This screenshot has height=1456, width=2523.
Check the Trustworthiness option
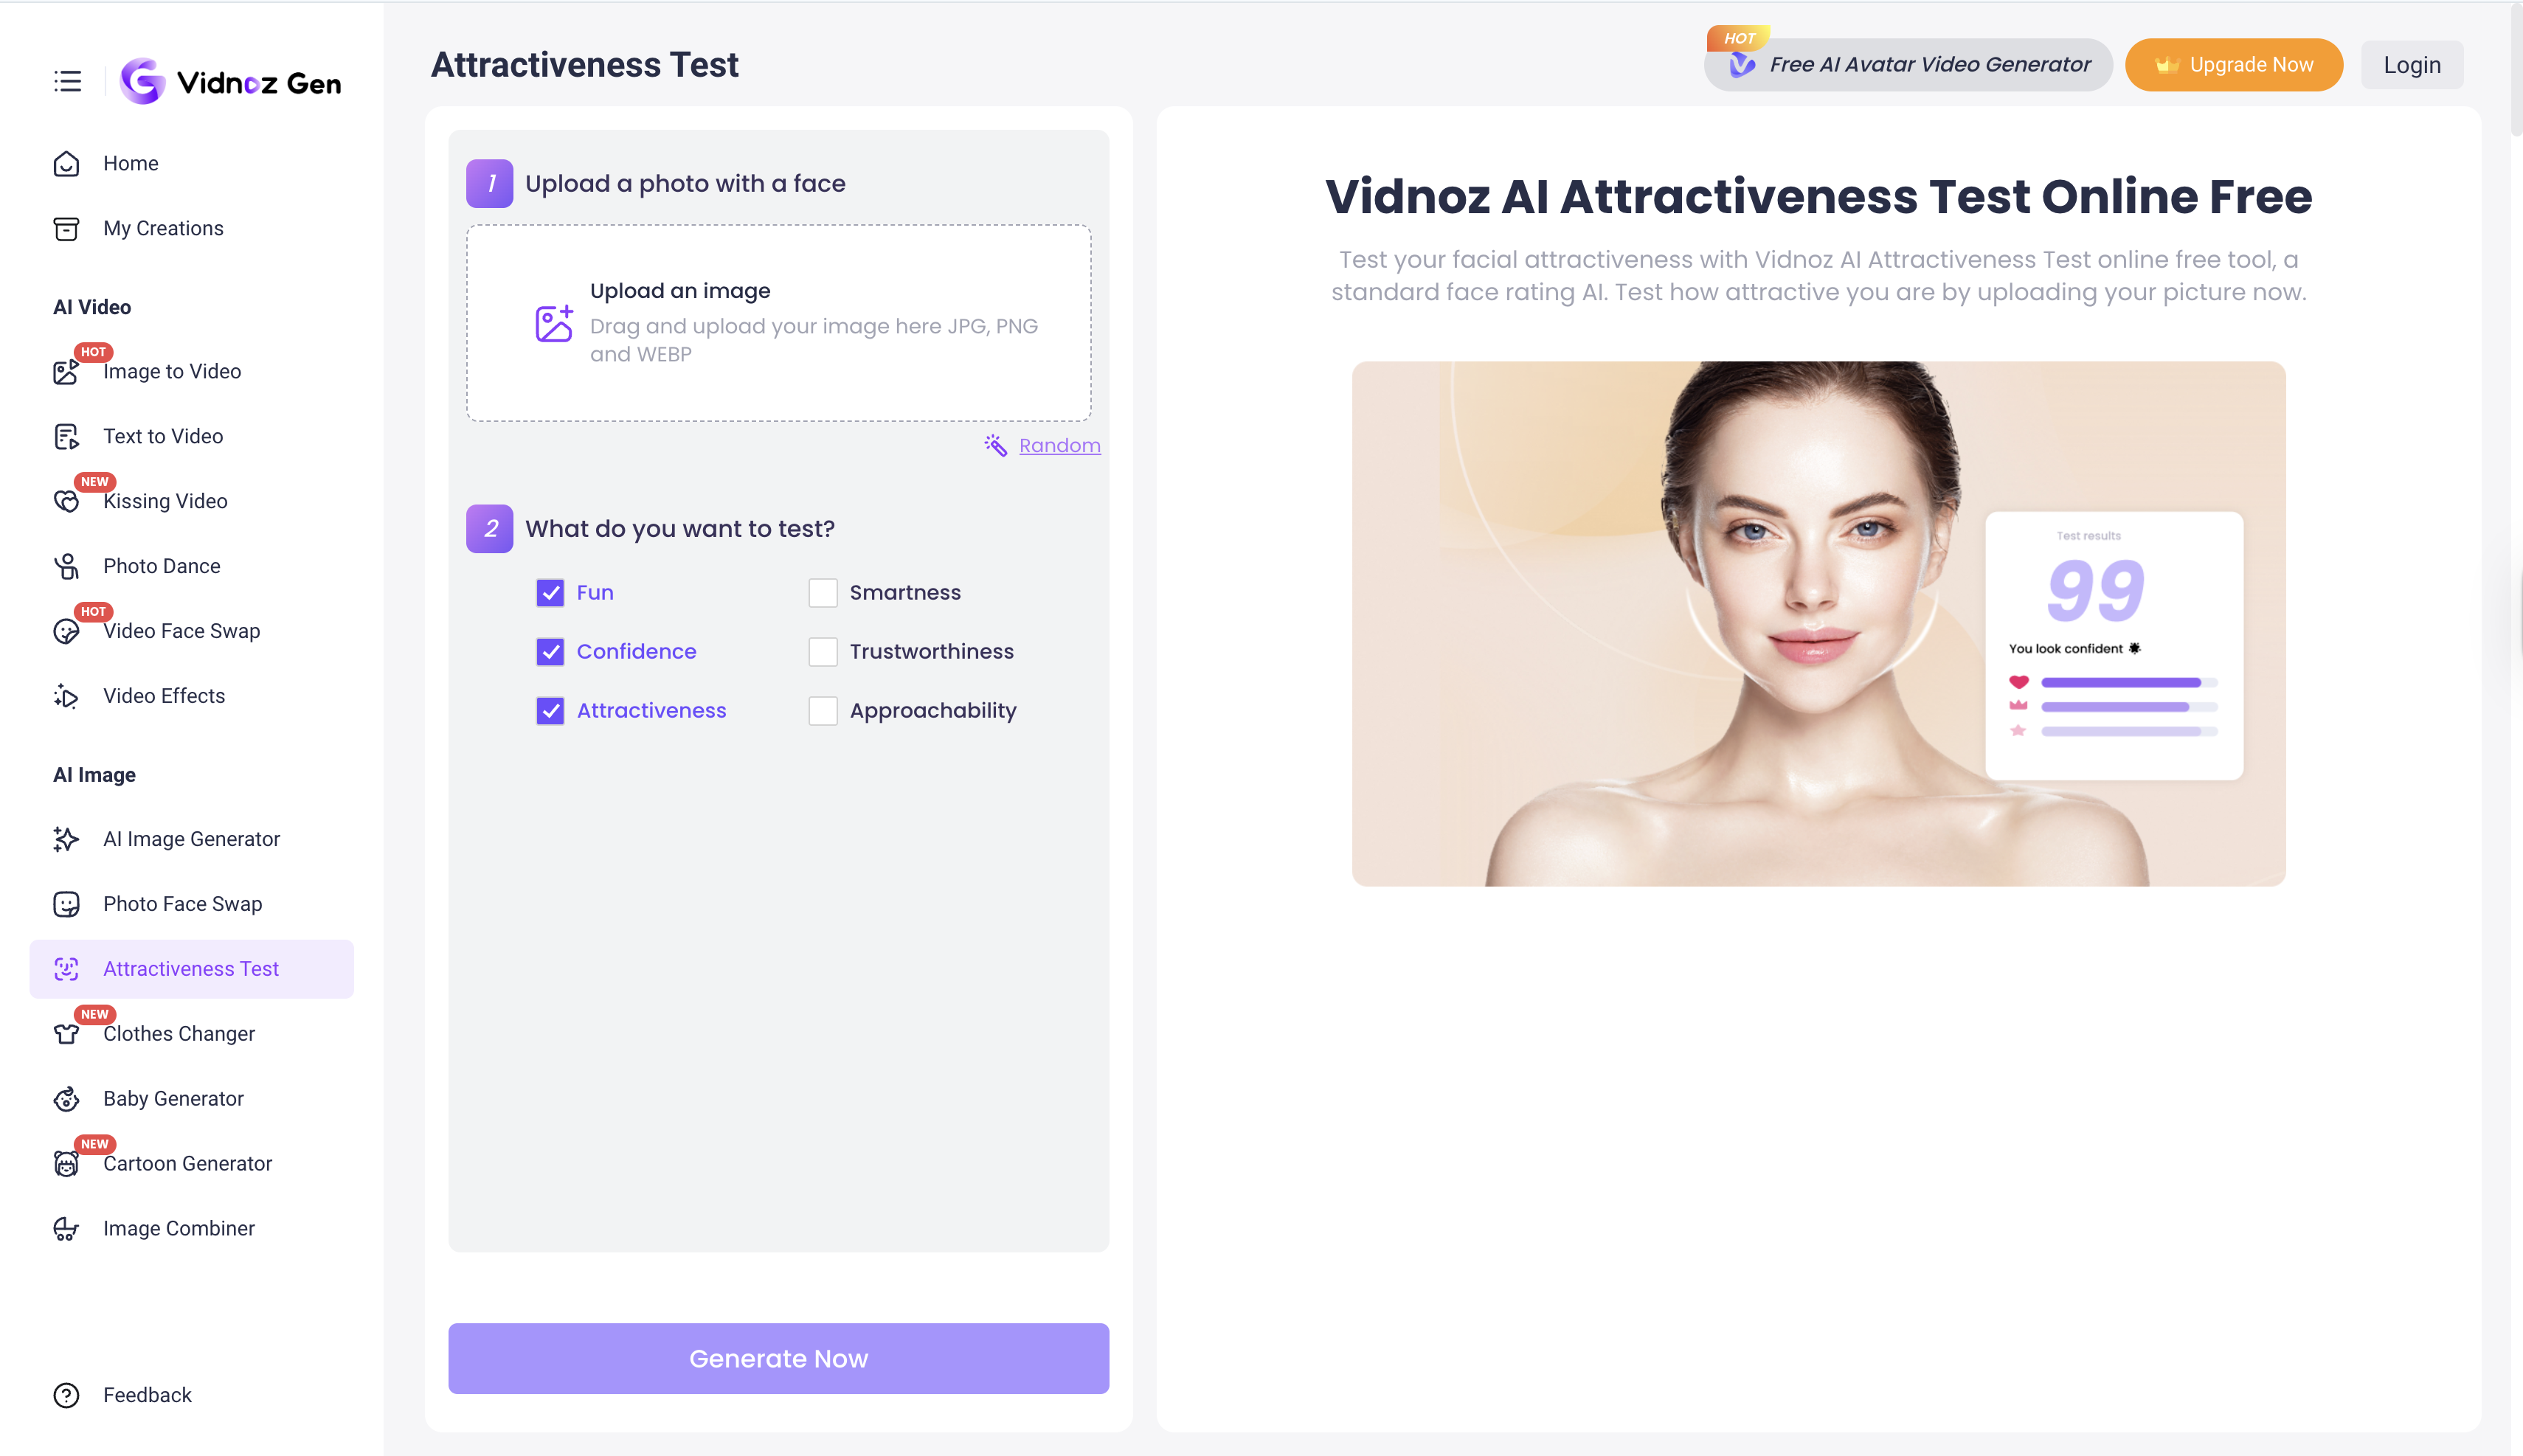[822, 651]
